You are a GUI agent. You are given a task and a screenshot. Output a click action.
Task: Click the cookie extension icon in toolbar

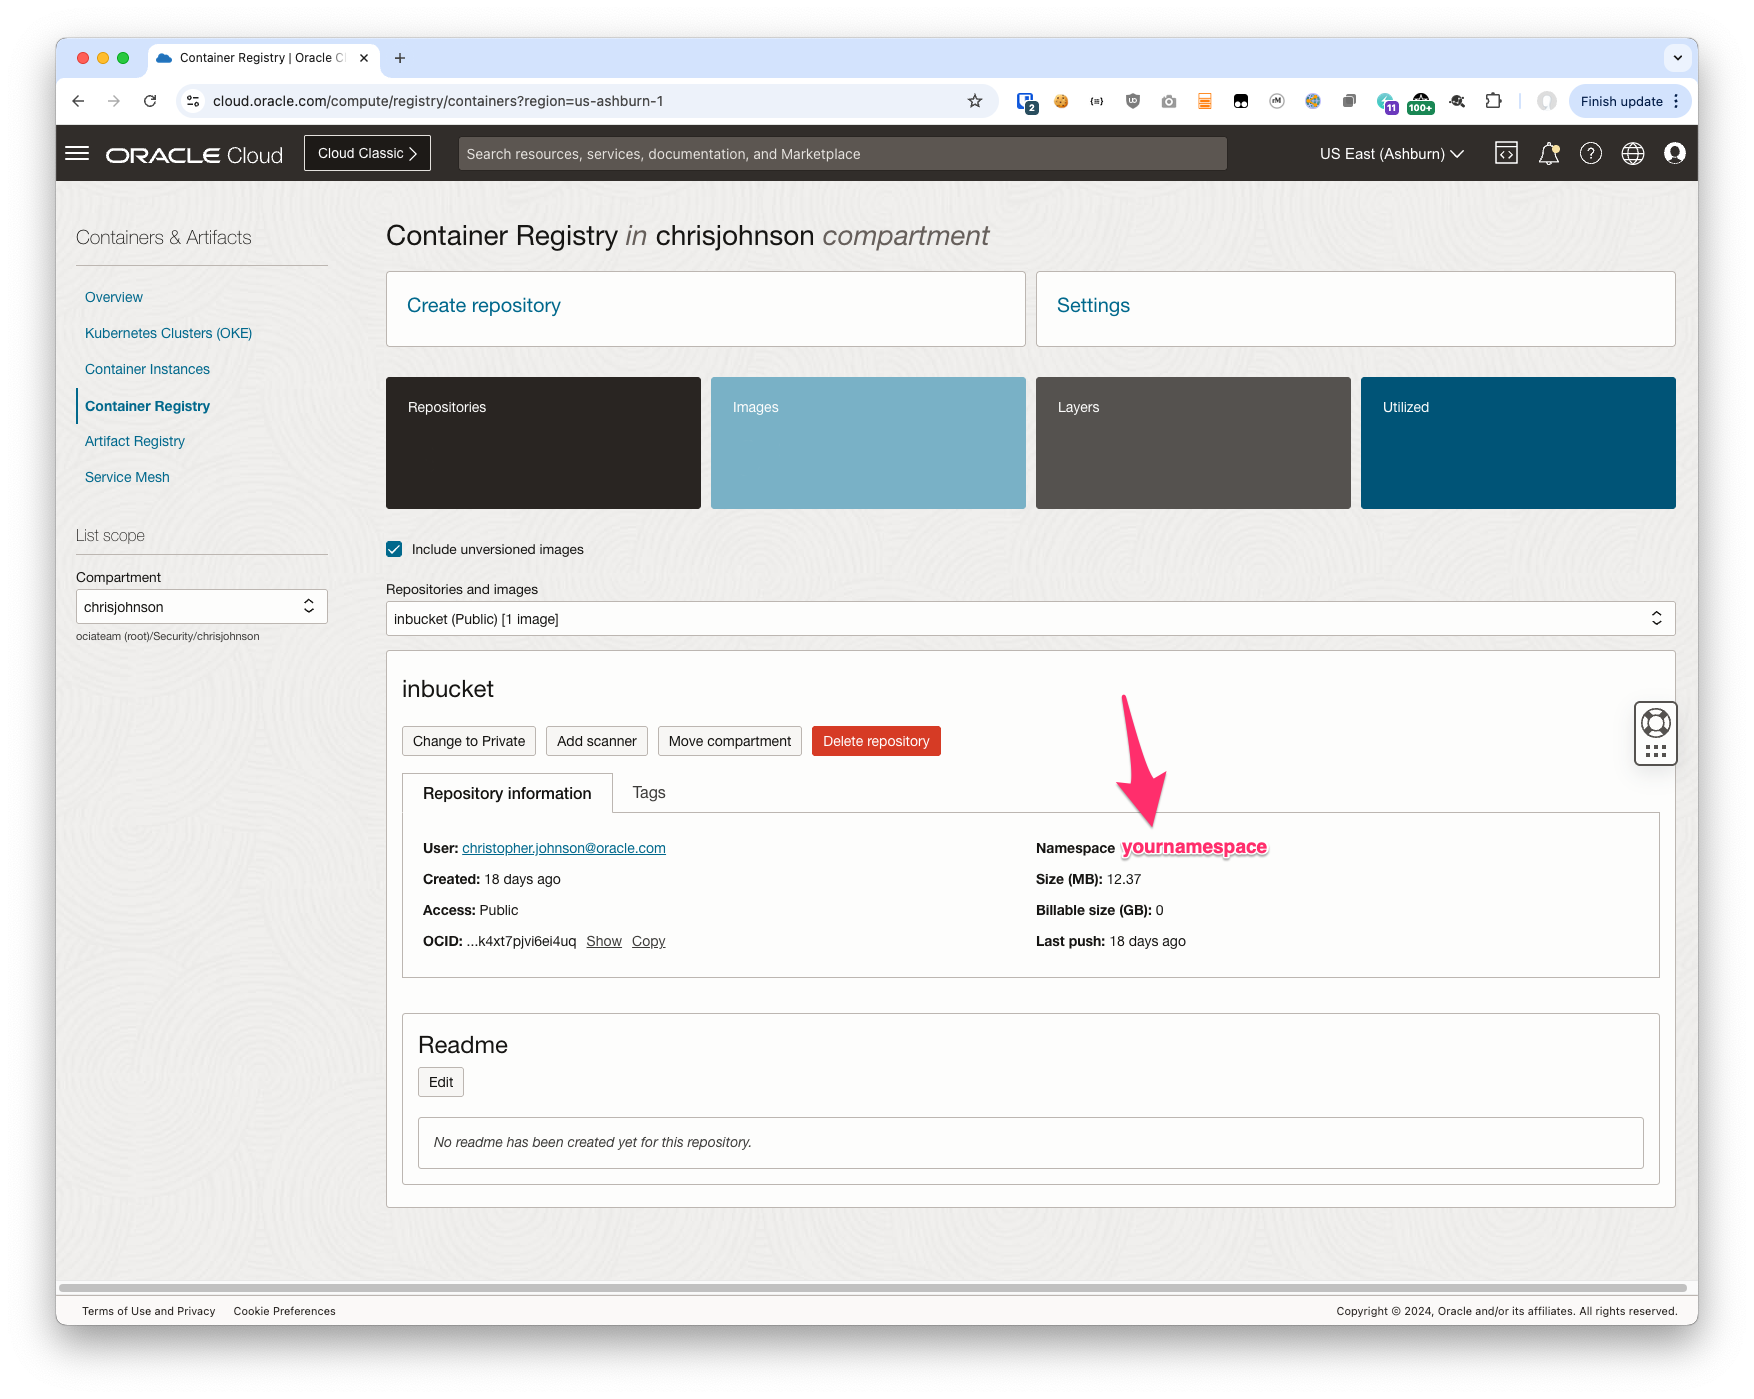tap(1061, 101)
